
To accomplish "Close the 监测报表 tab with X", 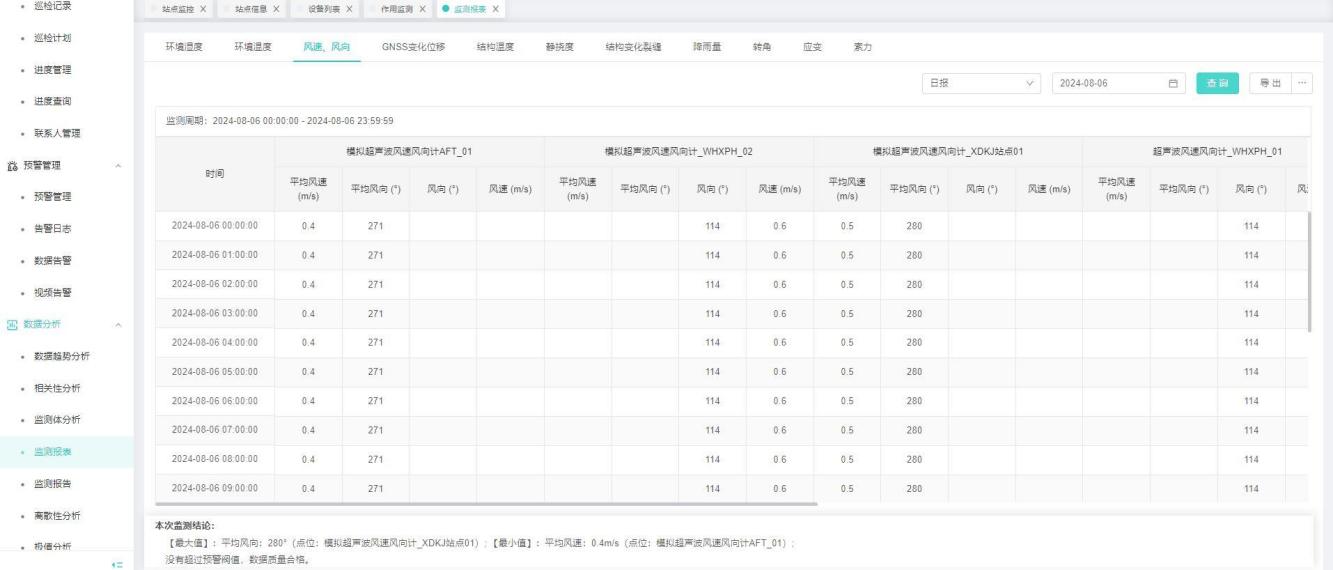I will (x=495, y=9).
